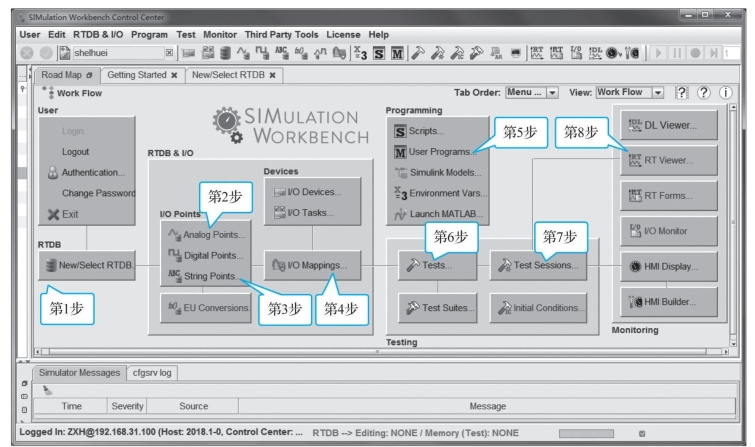Click the I/O Monitor toolbar icon
The image size is (755, 447).
576,53
